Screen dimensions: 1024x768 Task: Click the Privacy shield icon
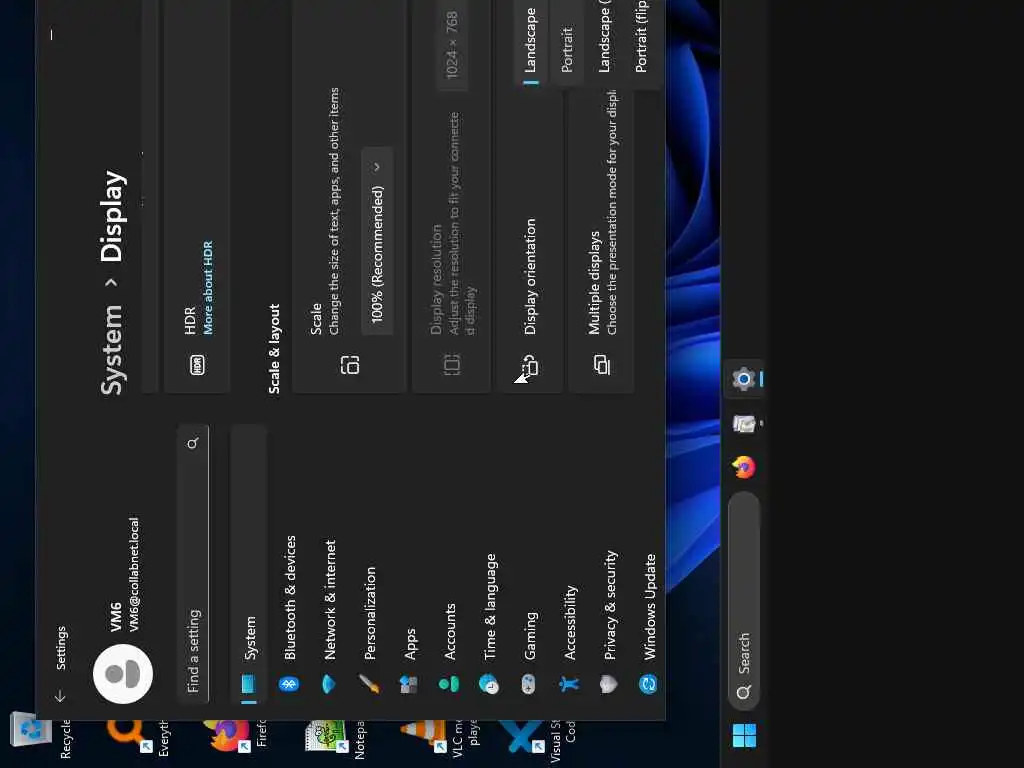[609, 684]
